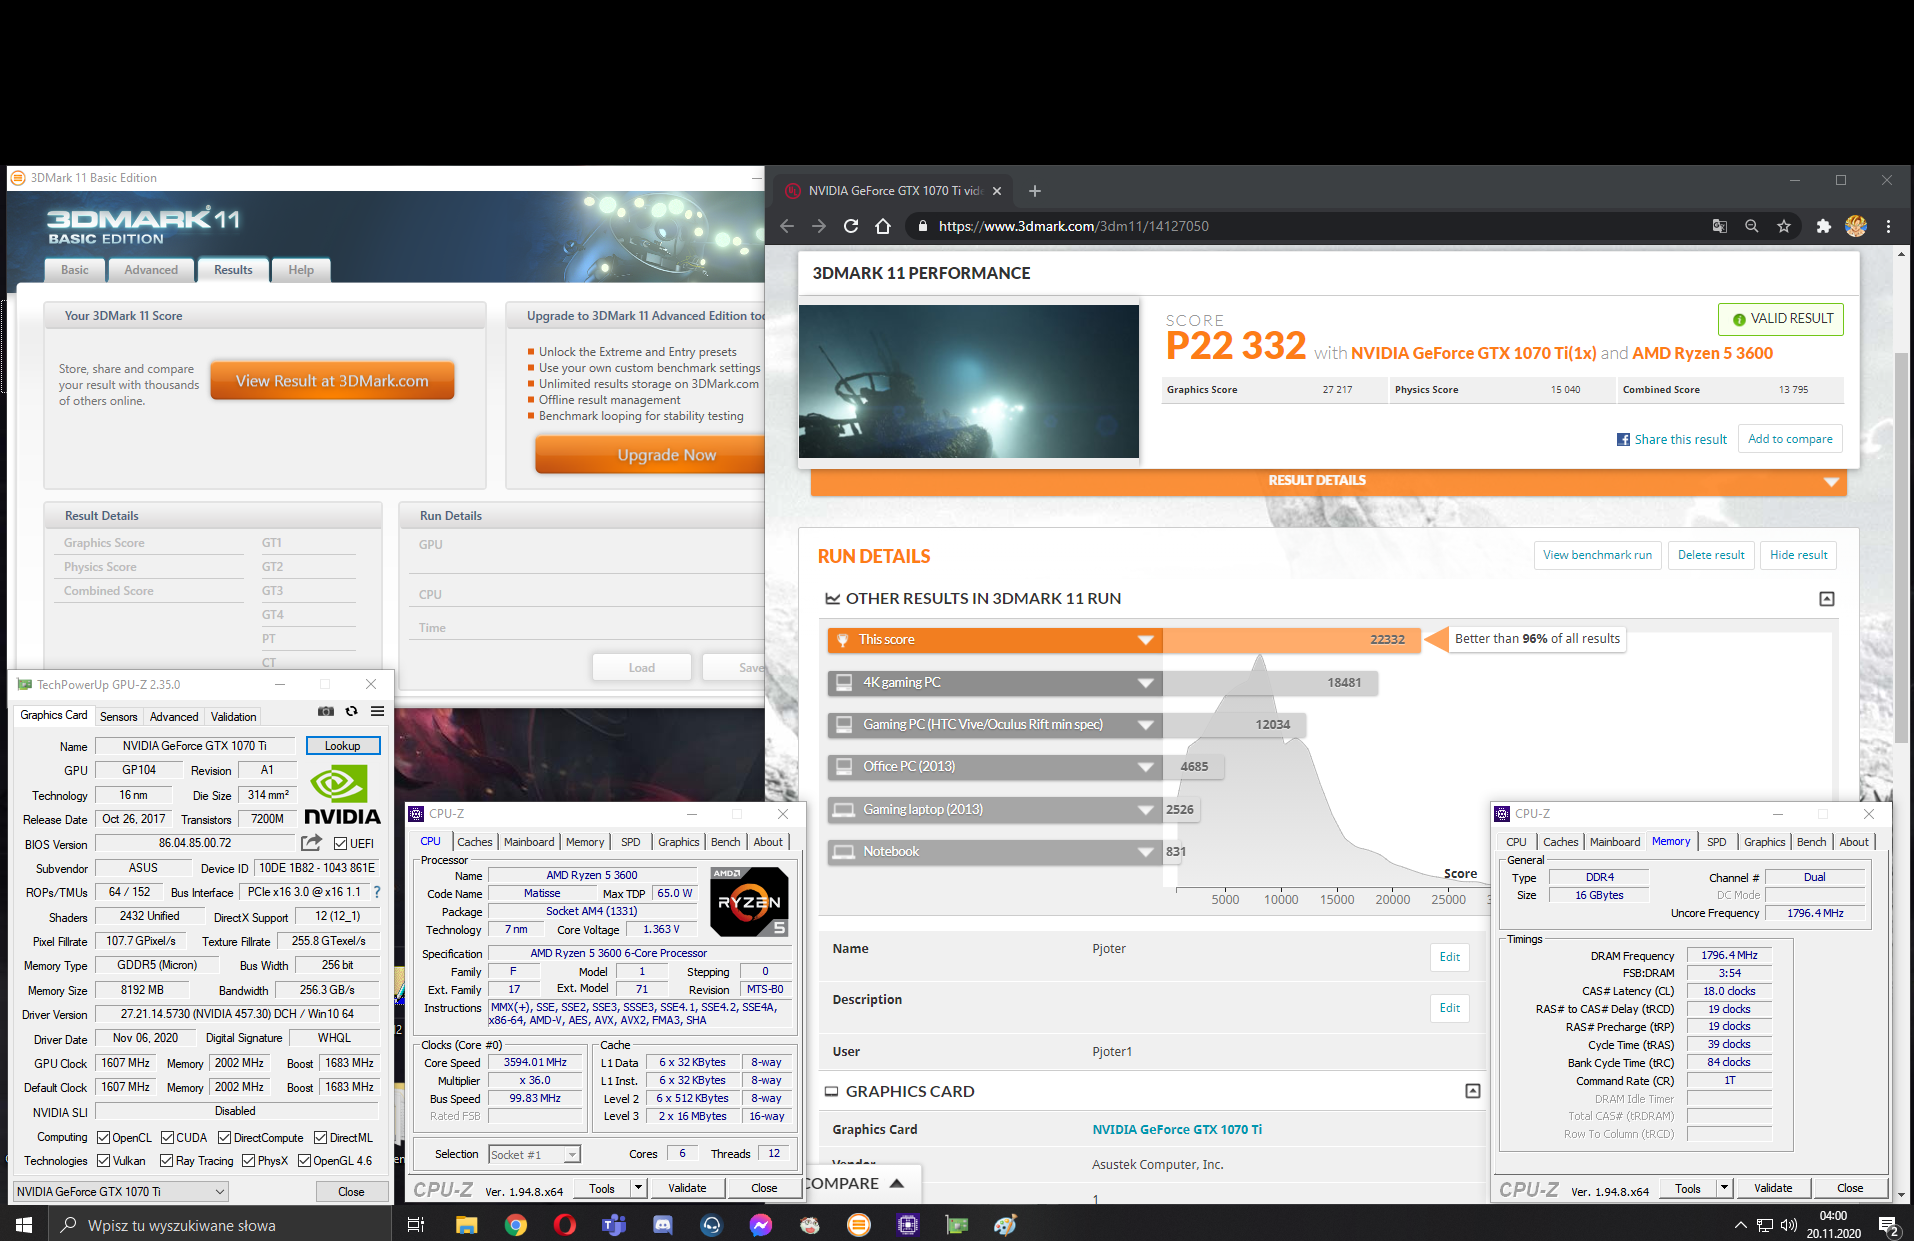Click the browser reload icon

click(x=851, y=226)
